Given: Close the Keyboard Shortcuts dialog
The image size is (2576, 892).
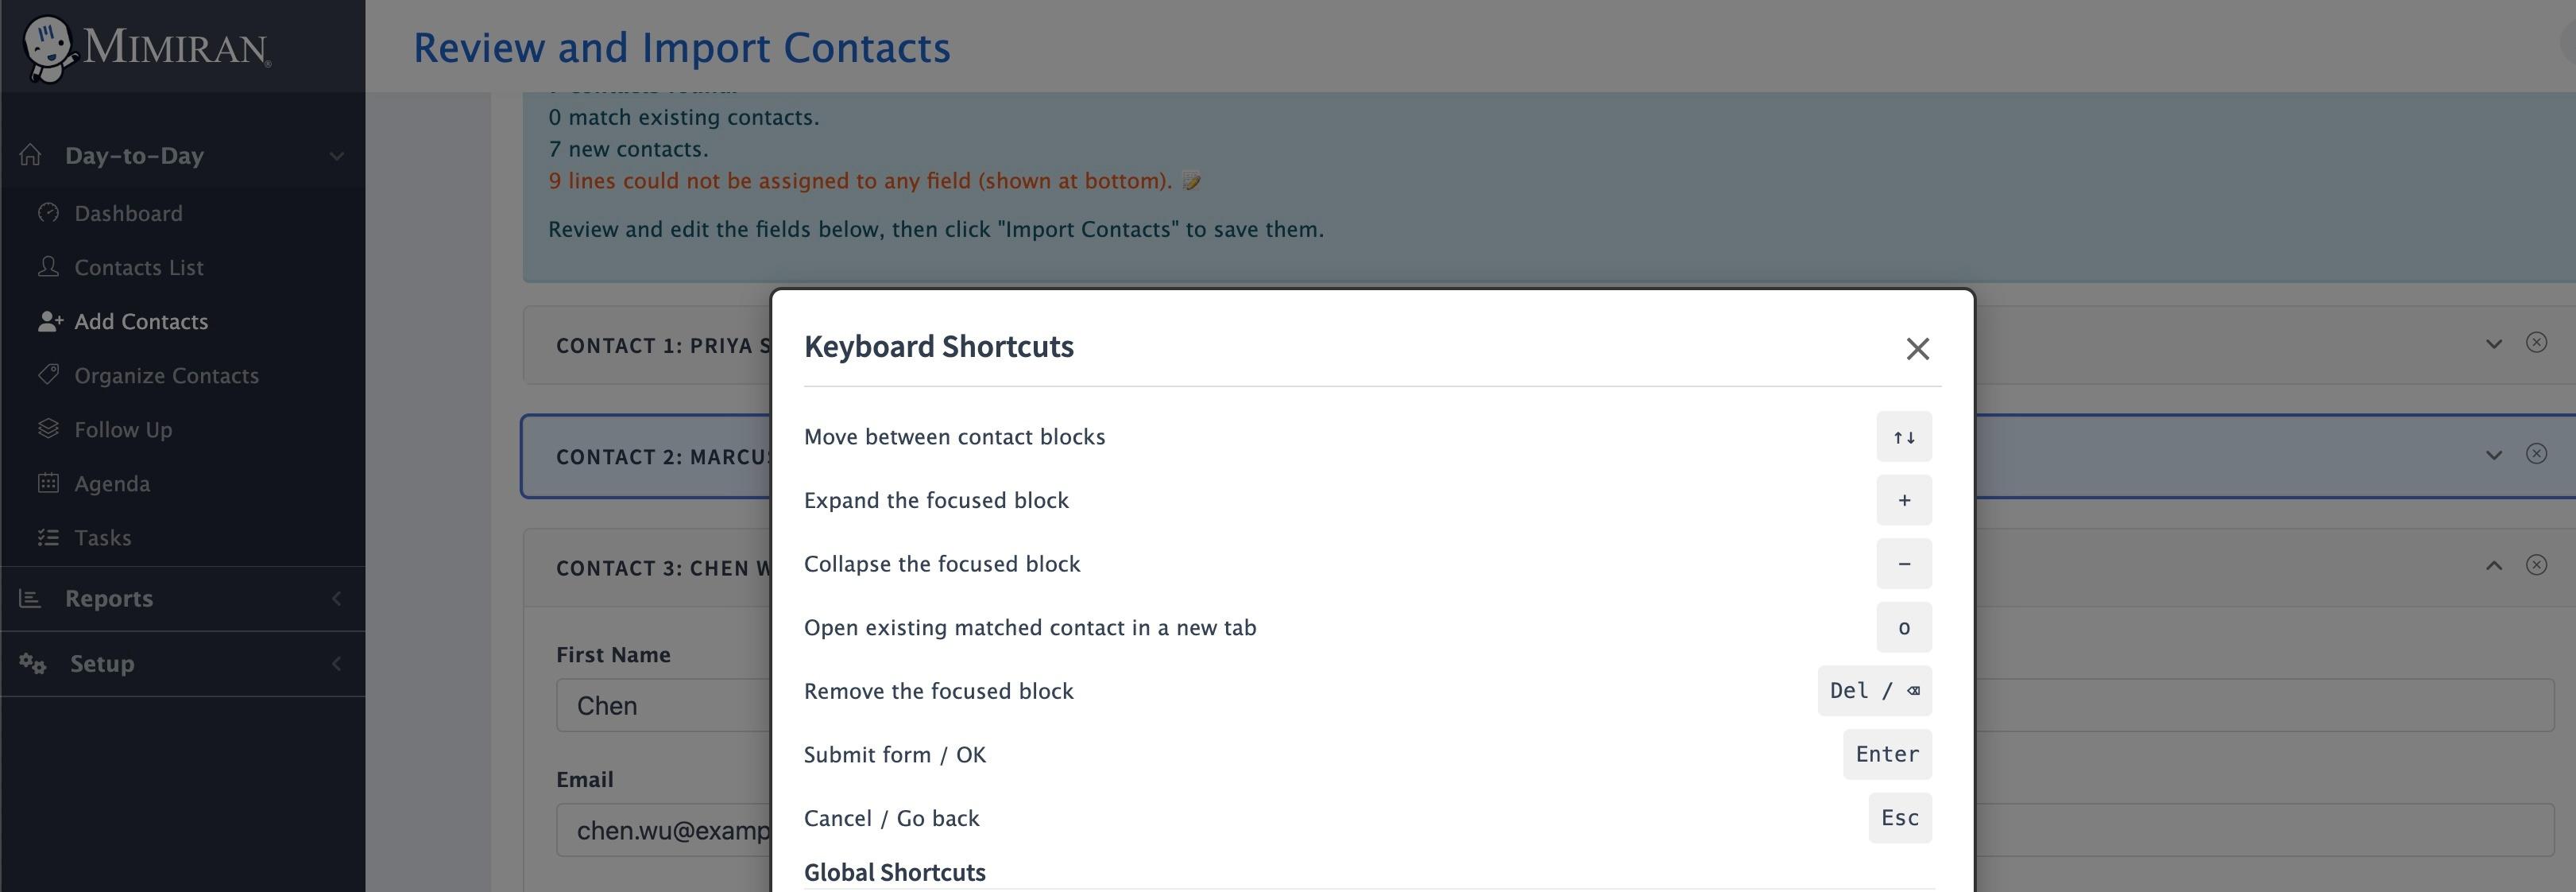Looking at the screenshot, I should (x=1917, y=348).
